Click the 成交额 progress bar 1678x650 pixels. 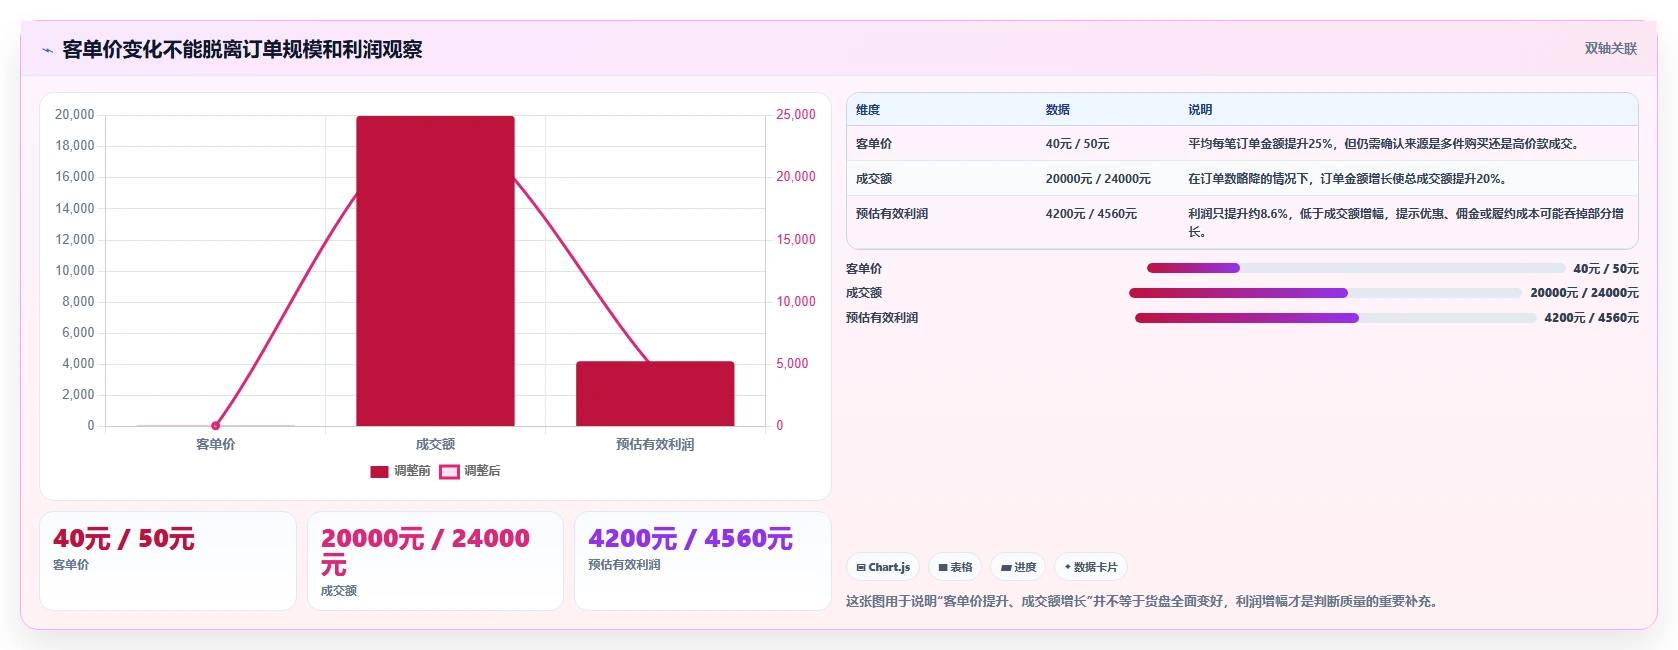(1325, 293)
